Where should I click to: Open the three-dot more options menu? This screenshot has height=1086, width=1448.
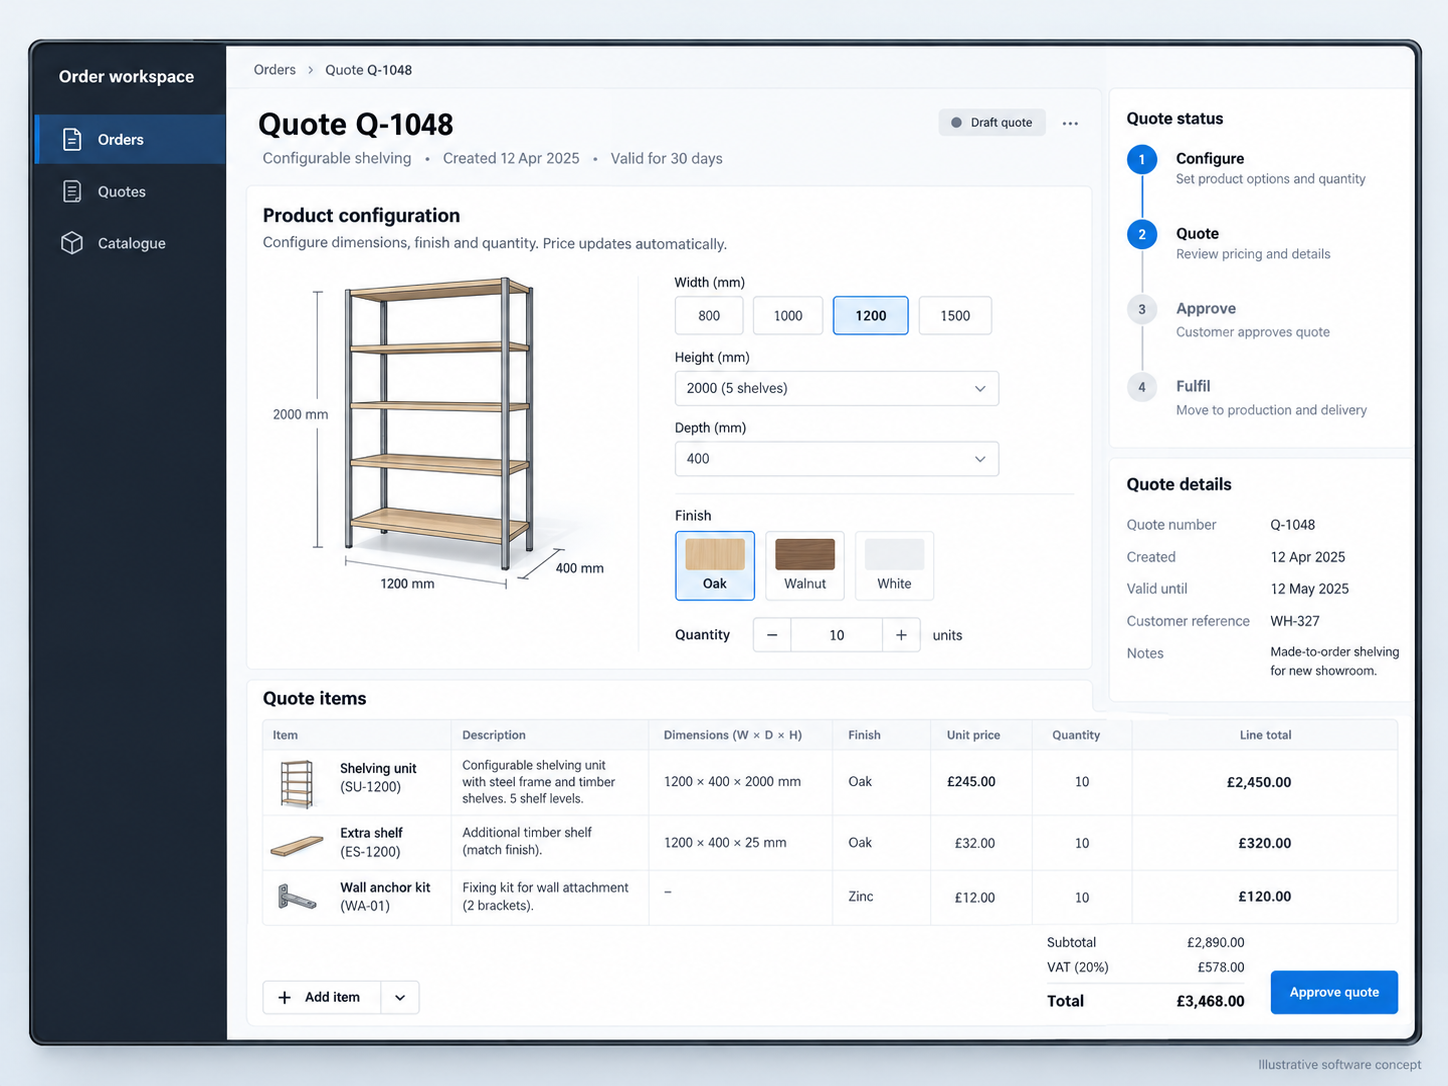tap(1070, 123)
